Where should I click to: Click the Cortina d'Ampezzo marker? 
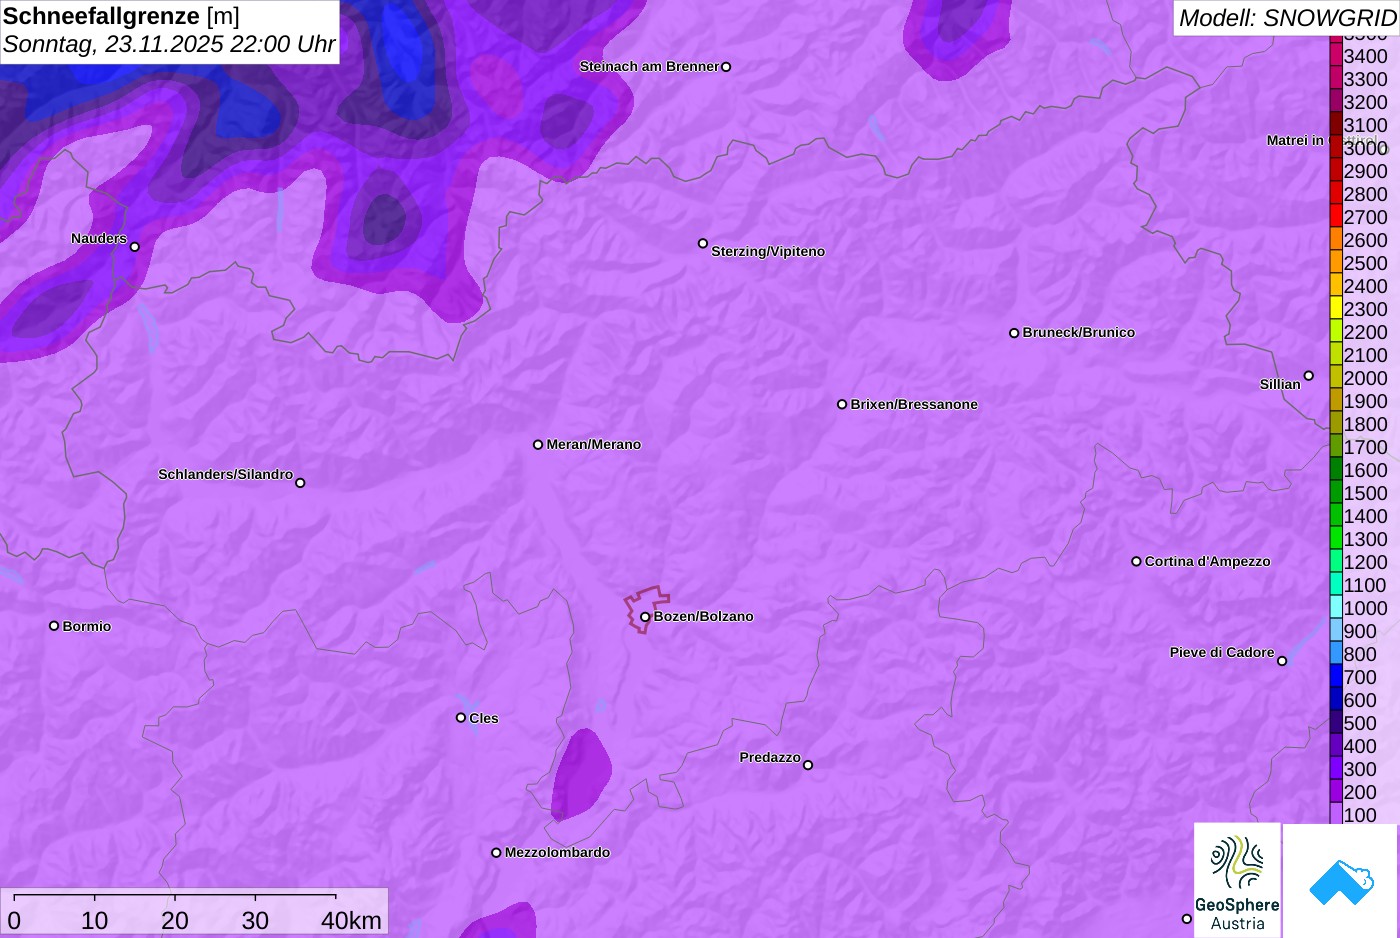pyautogui.click(x=1136, y=561)
